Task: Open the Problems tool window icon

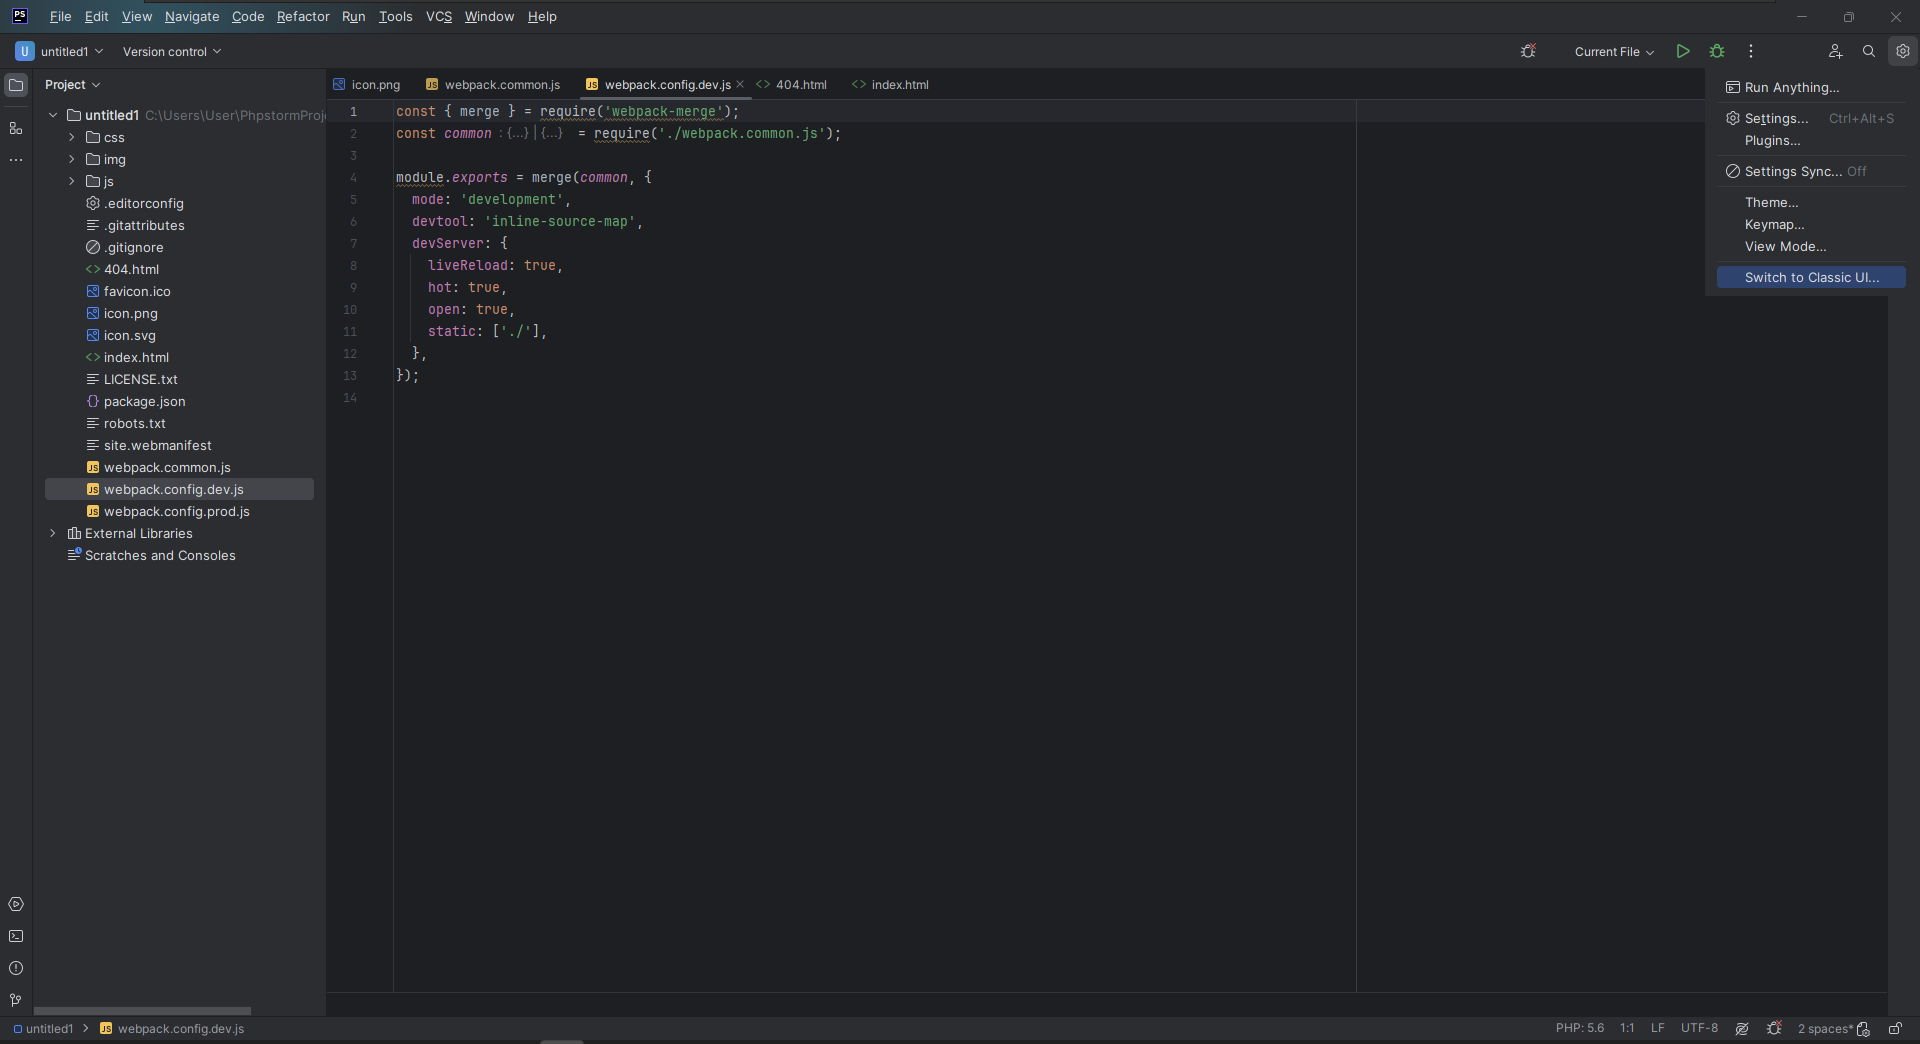Action: [16, 968]
